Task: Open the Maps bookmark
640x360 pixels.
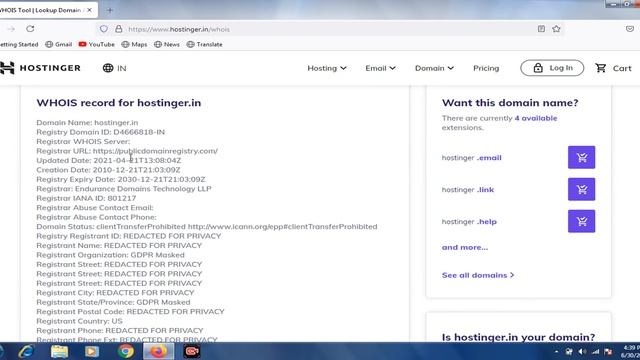Action: (134, 44)
